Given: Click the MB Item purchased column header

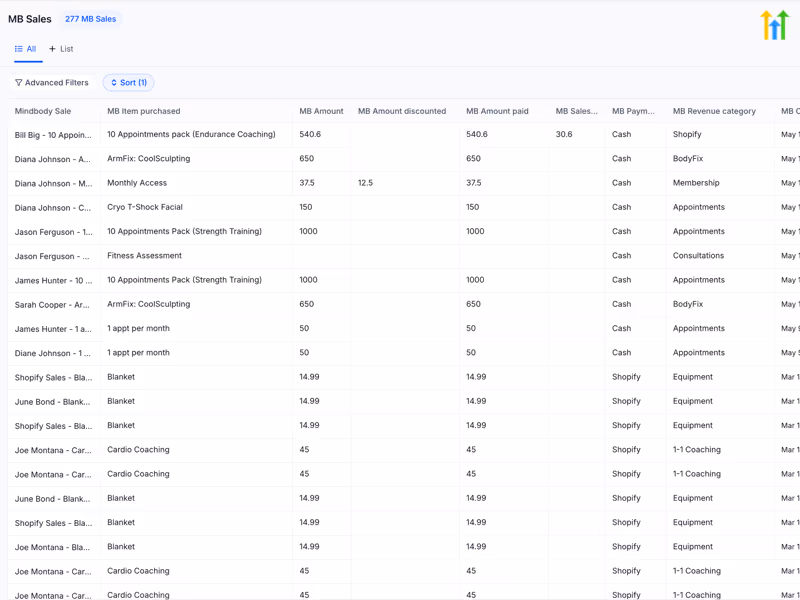Looking at the screenshot, I should (x=143, y=111).
